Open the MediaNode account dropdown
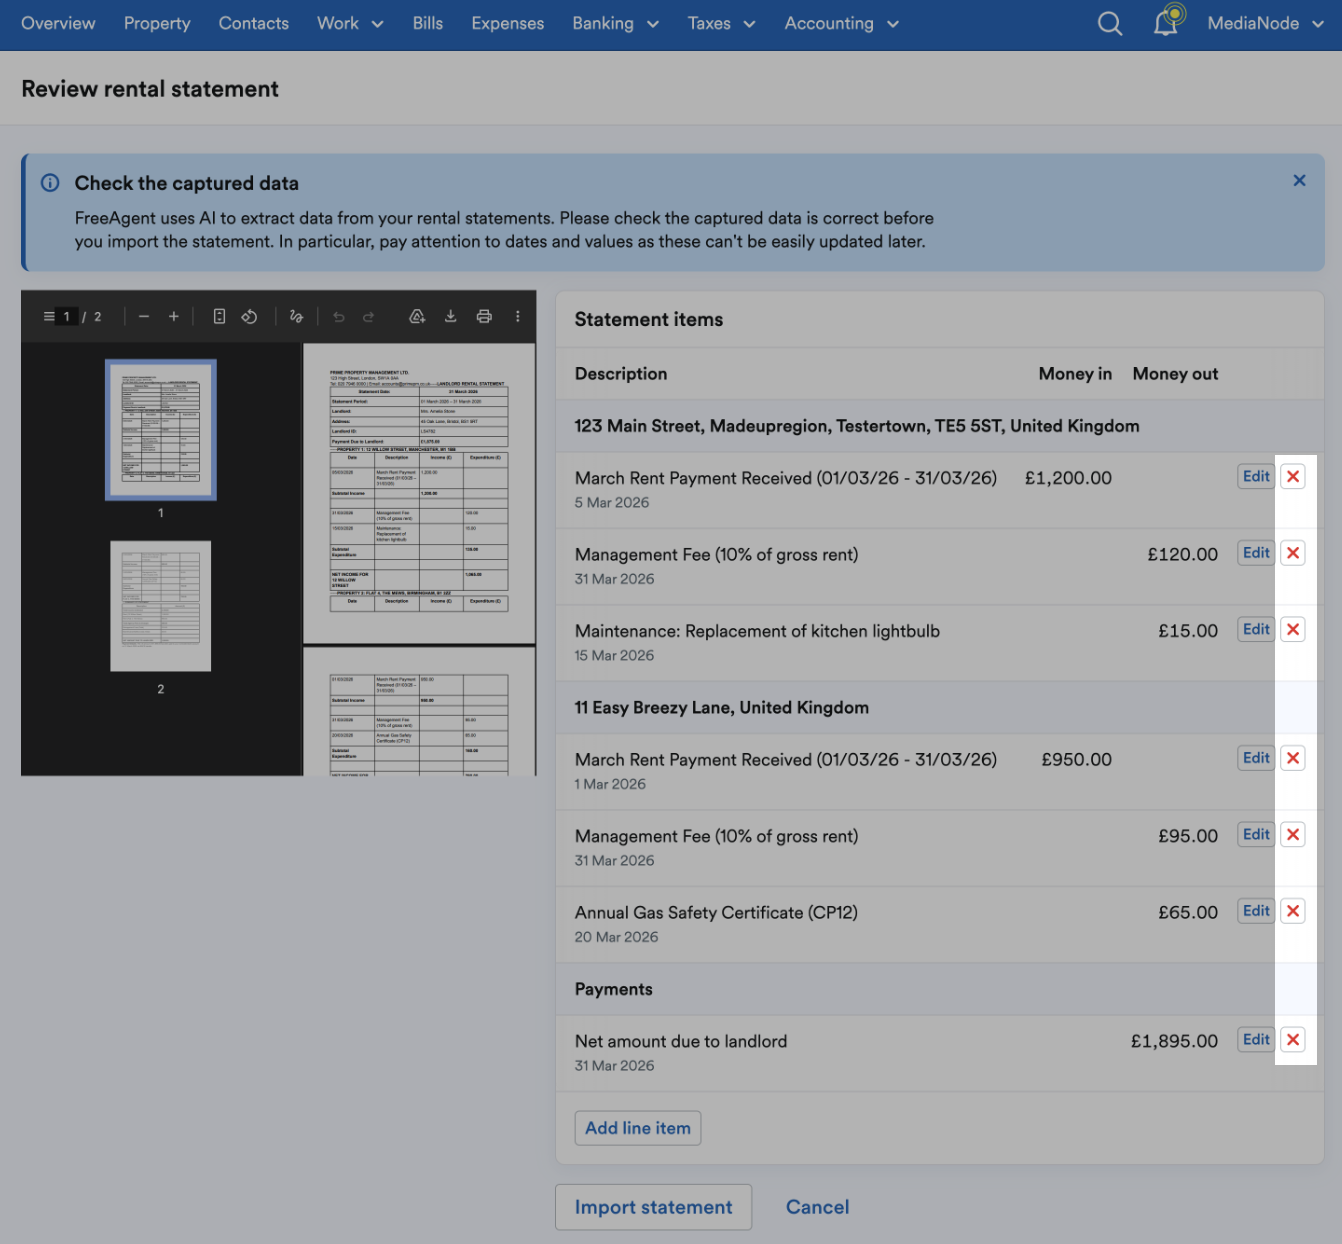The height and width of the screenshot is (1244, 1342). coord(1266,23)
